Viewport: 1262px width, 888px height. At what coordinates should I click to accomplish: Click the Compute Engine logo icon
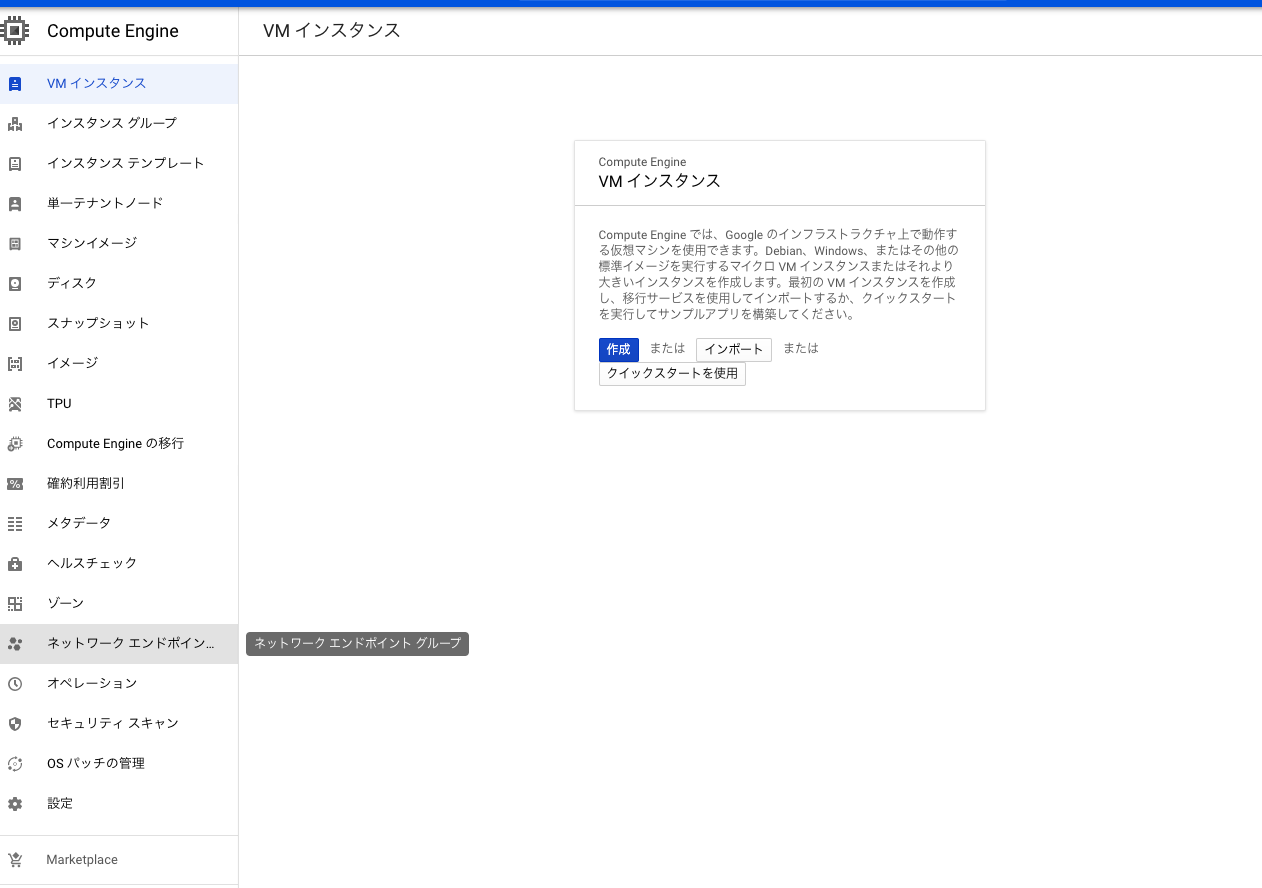(16, 30)
